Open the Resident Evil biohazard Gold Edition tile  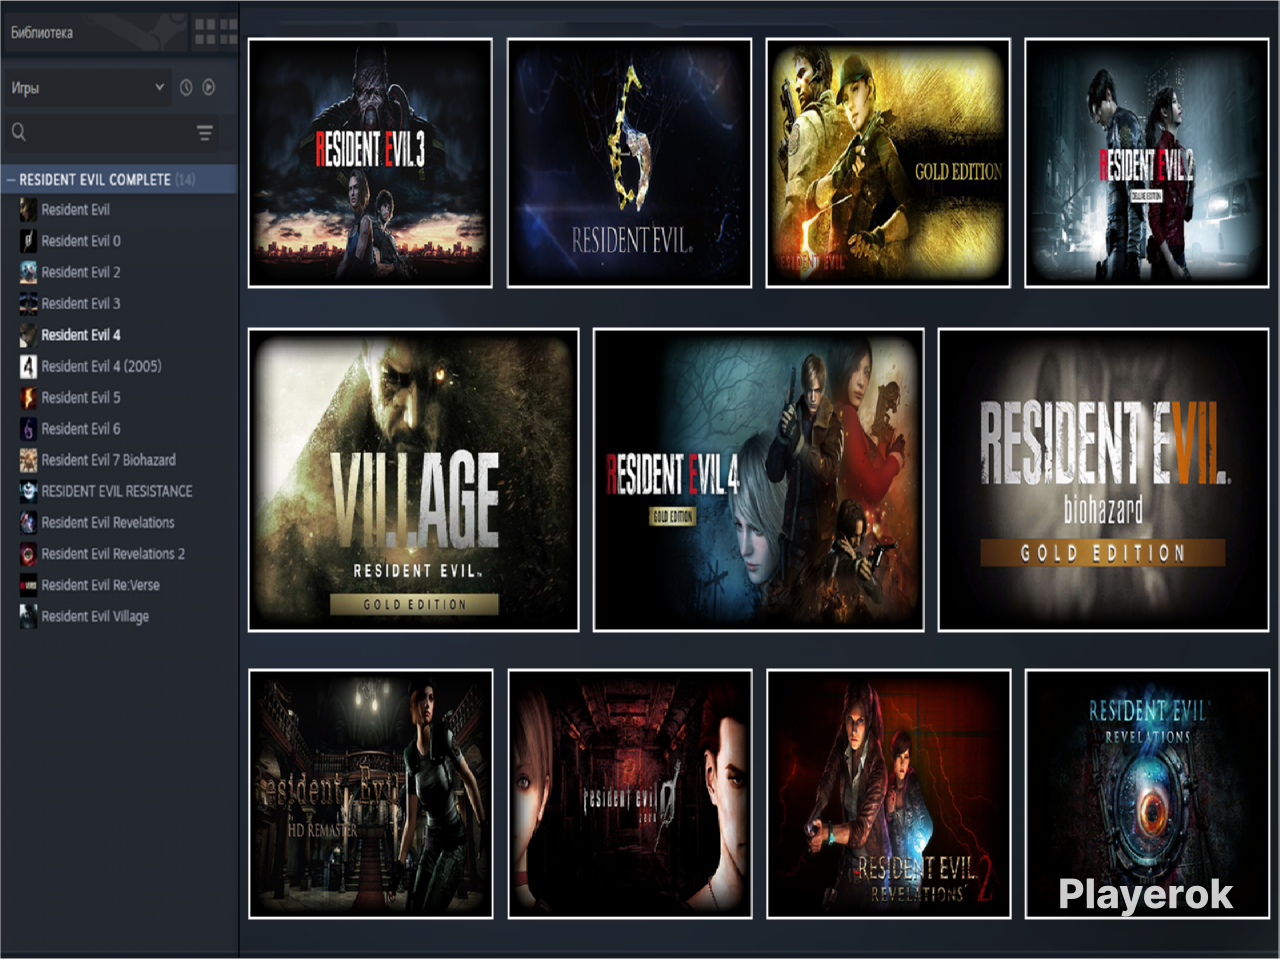[1103, 480]
